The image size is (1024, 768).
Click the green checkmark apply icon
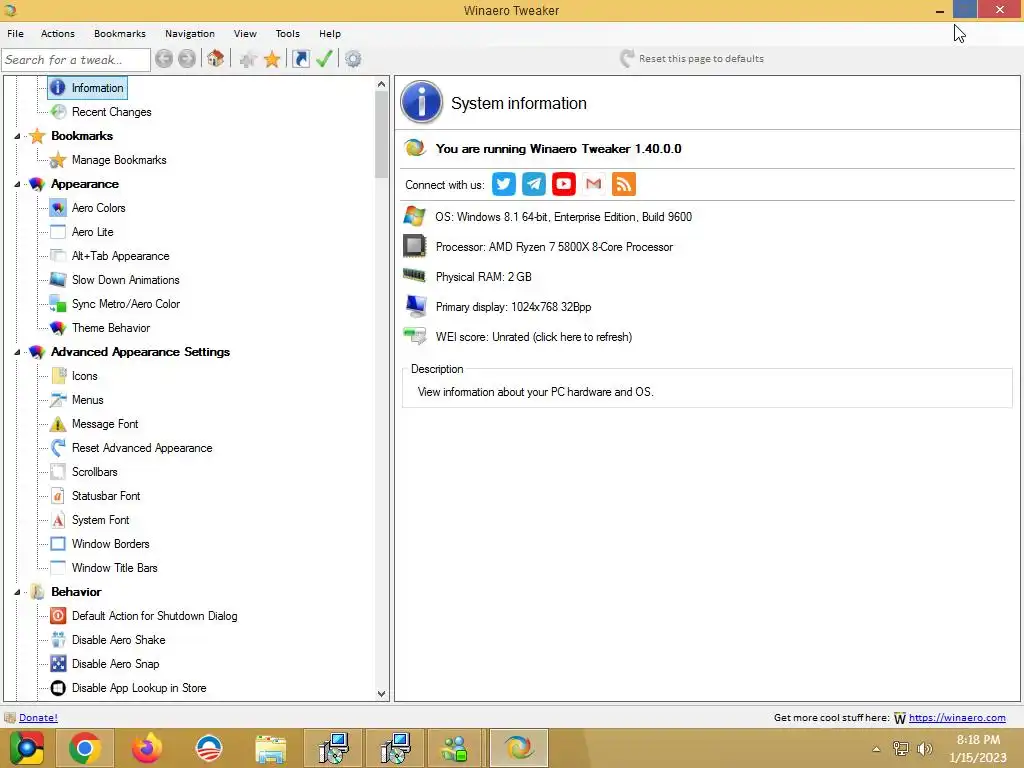[x=325, y=59]
